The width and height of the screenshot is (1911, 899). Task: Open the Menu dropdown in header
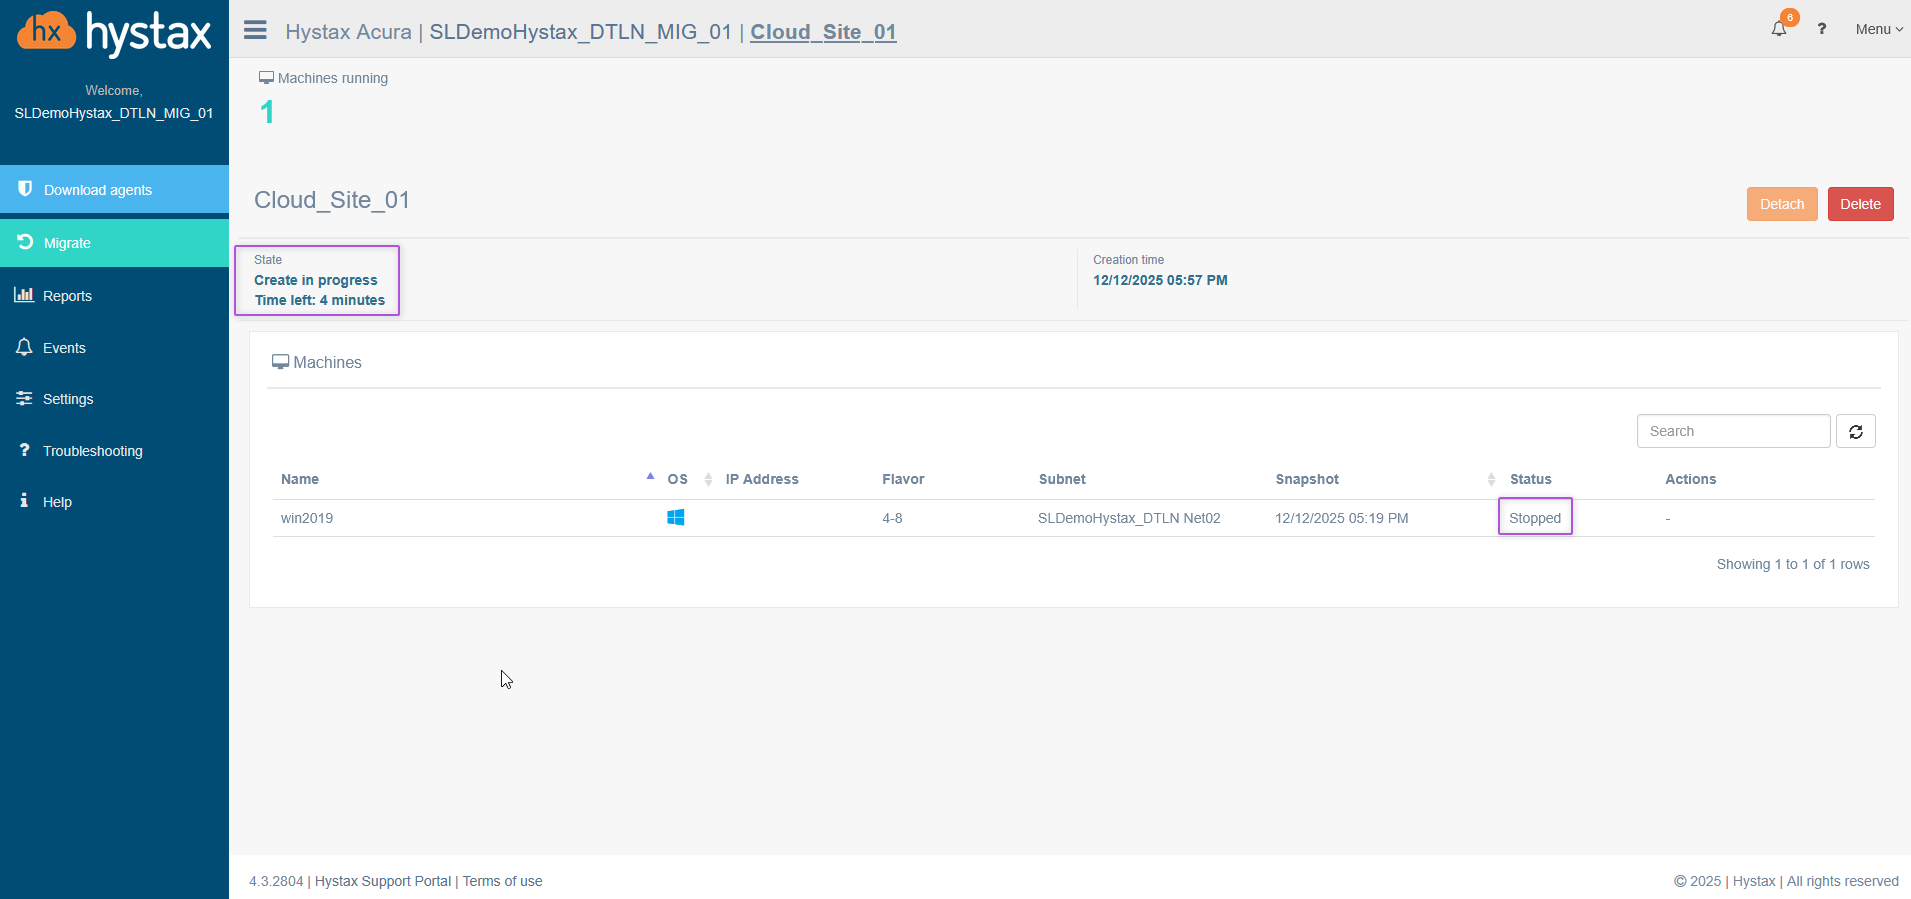click(x=1878, y=29)
